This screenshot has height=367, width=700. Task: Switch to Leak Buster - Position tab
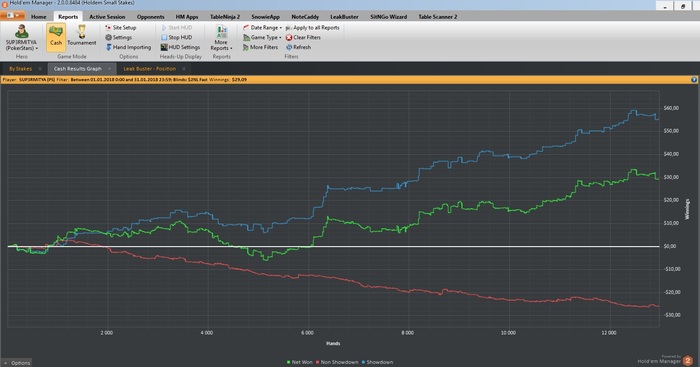(x=150, y=69)
